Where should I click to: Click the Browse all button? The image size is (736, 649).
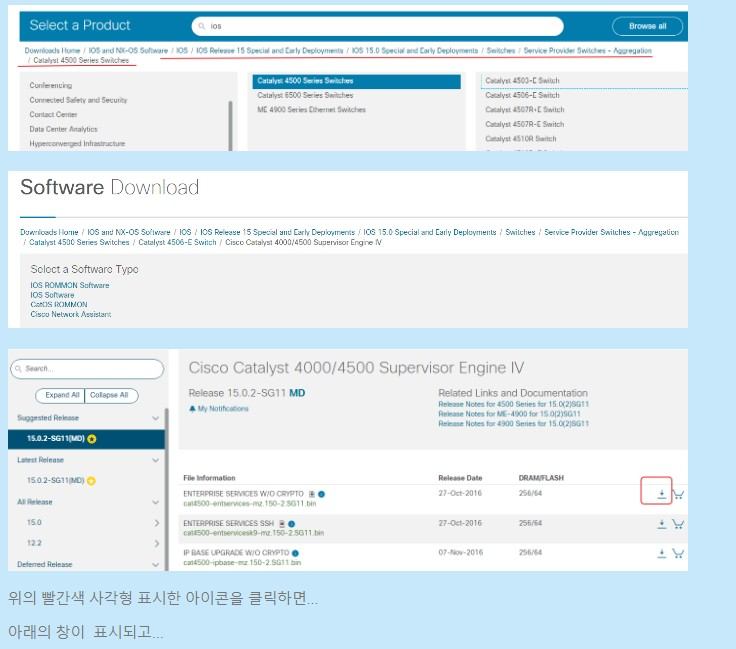(x=647, y=26)
